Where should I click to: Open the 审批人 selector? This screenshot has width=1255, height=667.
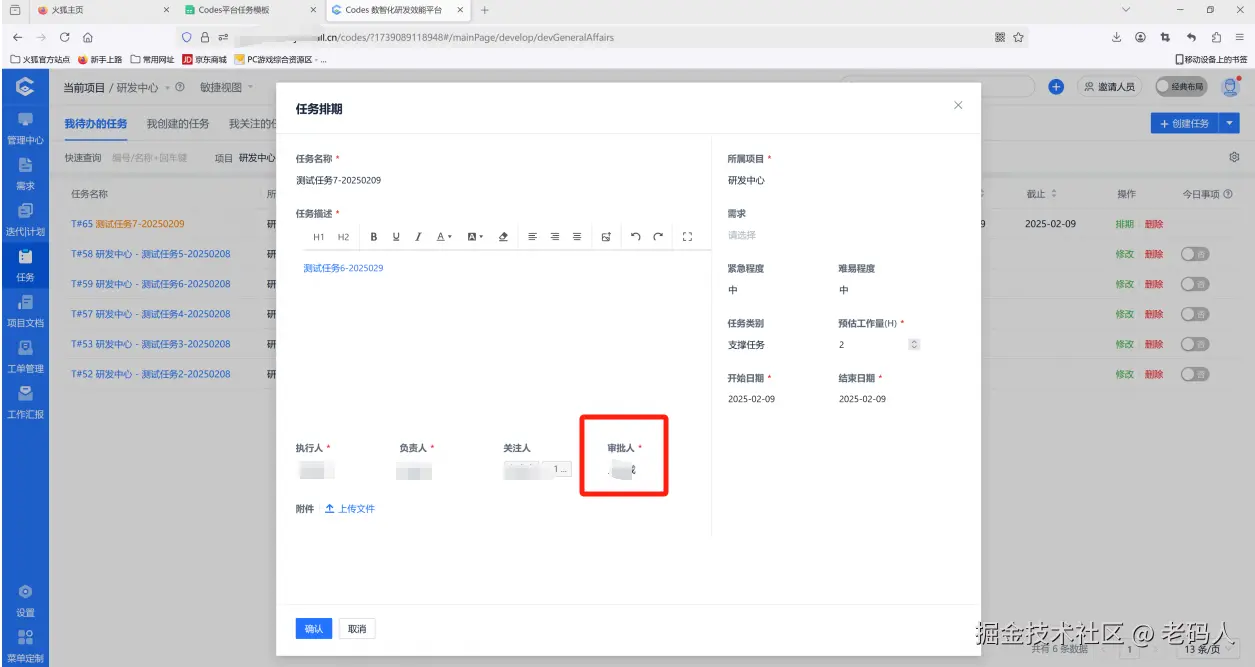point(624,469)
